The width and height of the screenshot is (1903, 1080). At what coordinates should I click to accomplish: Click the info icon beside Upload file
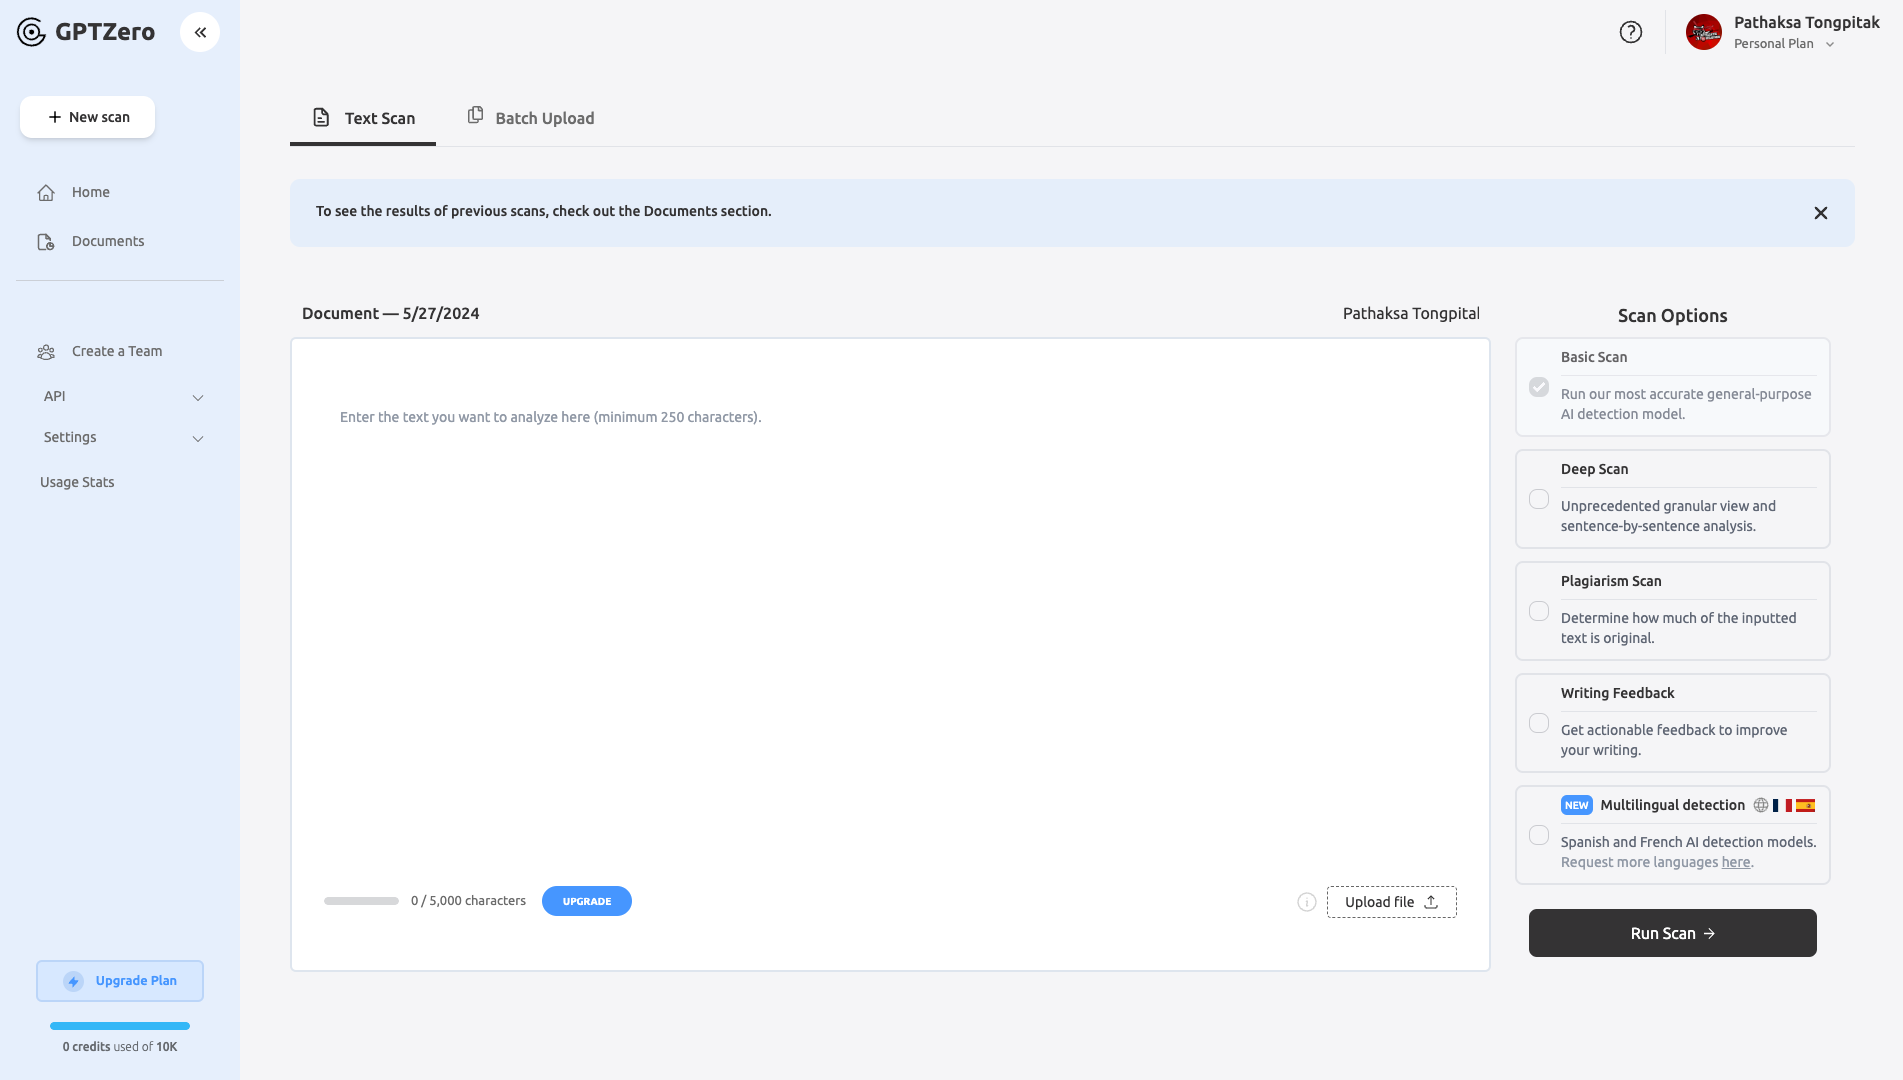[x=1306, y=902]
